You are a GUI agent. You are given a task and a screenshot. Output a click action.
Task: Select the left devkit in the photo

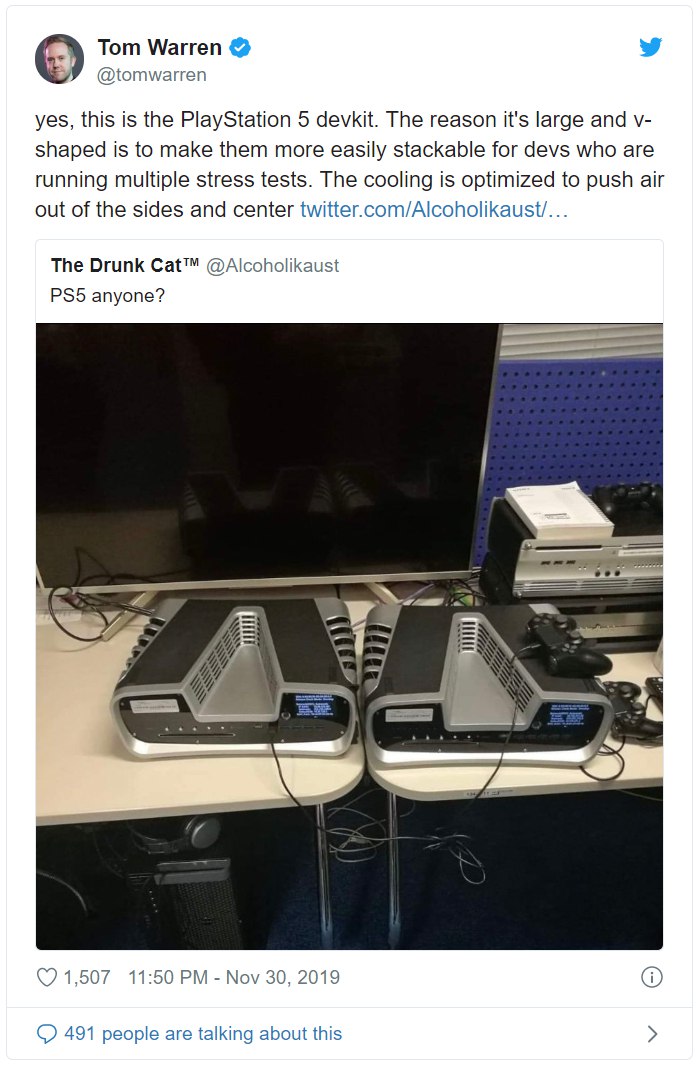pyautogui.click(x=234, y=679)
